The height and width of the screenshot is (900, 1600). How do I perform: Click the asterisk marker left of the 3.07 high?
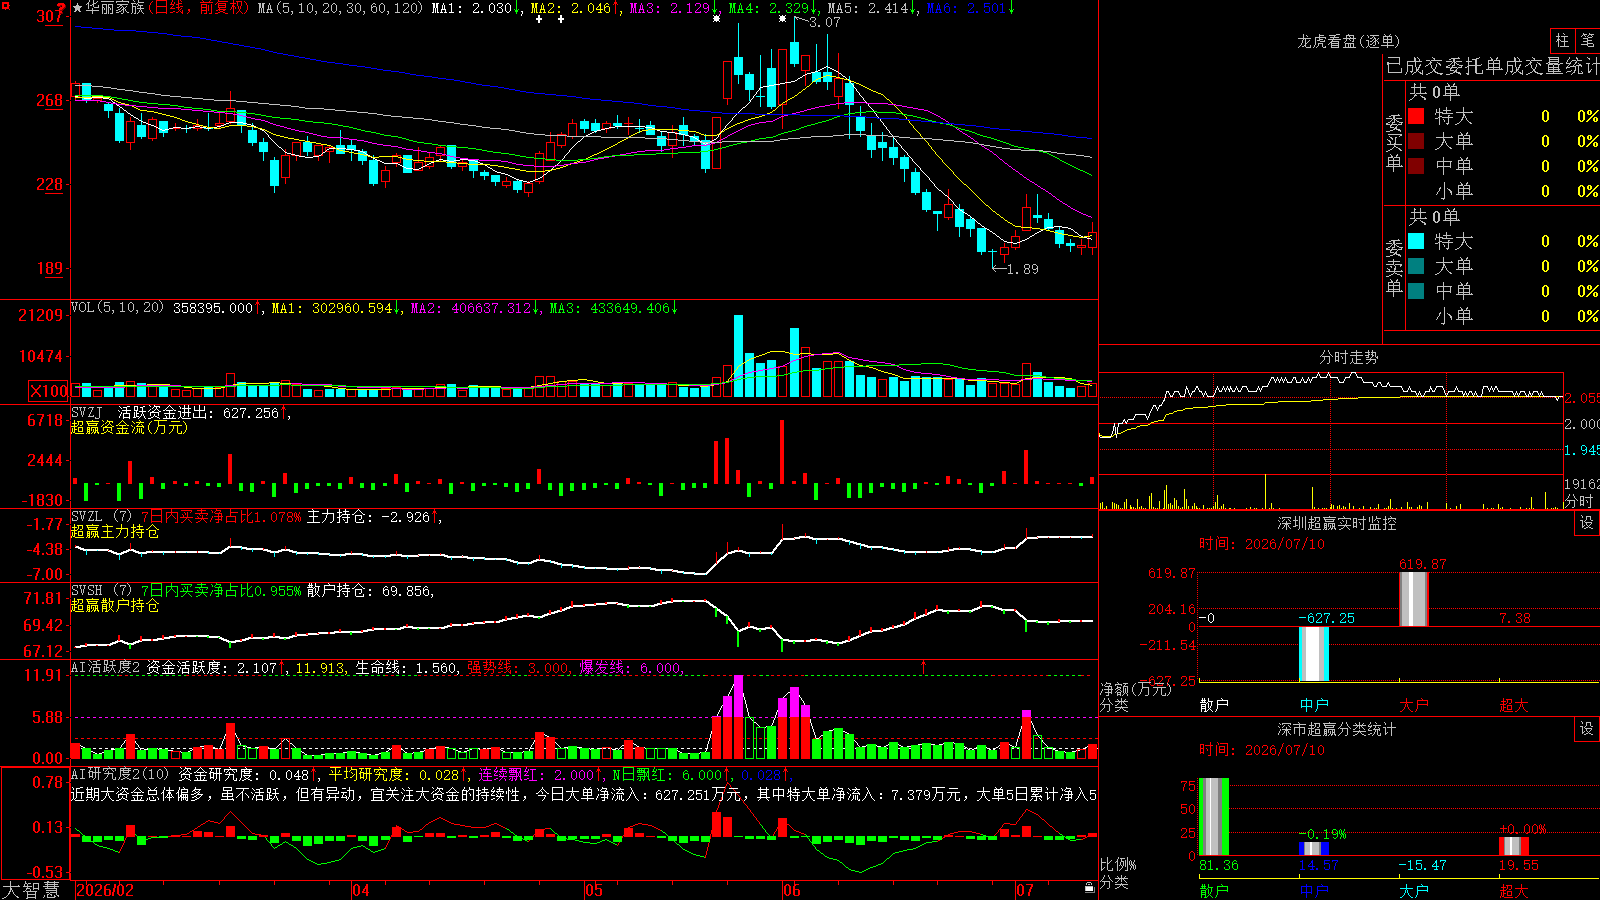[x=716, y=19]
